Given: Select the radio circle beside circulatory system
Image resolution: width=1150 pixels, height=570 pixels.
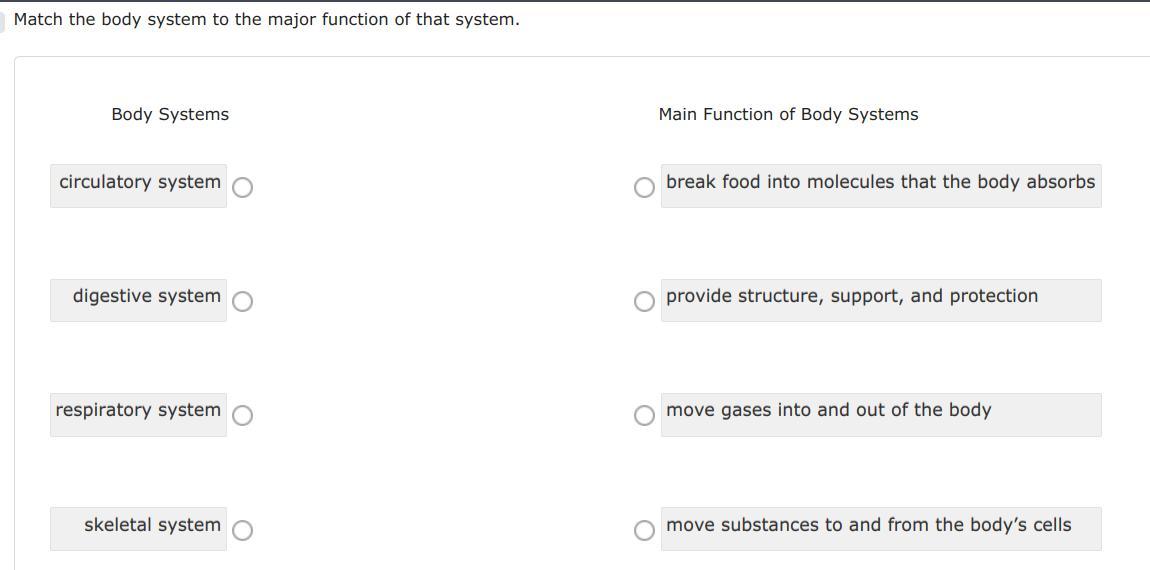Looking at the screenshot, I should coord(242,187).
